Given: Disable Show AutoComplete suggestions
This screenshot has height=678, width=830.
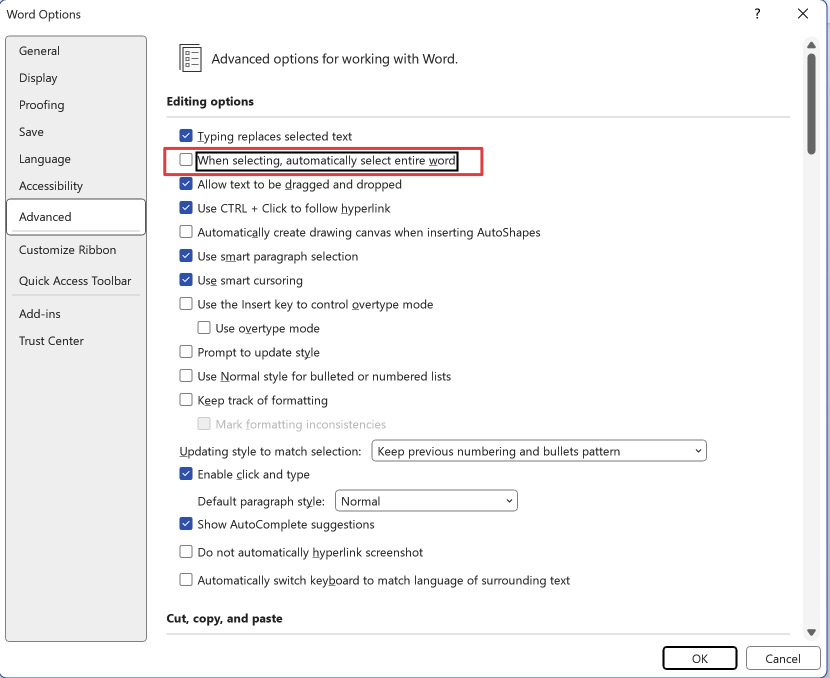Looking at the screenshot, I should tap(186, 524).
